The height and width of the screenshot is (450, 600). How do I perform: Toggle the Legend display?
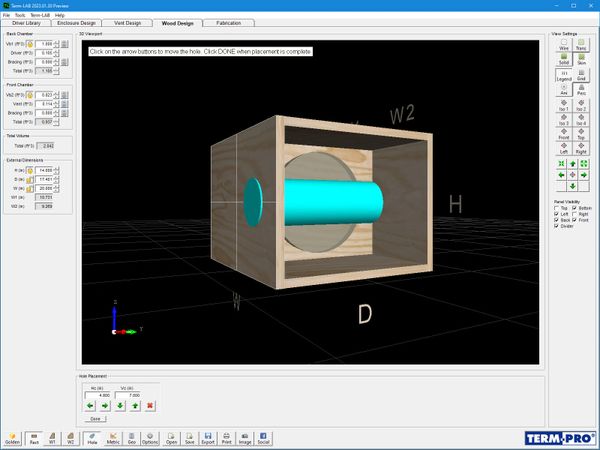coord(564,75)
